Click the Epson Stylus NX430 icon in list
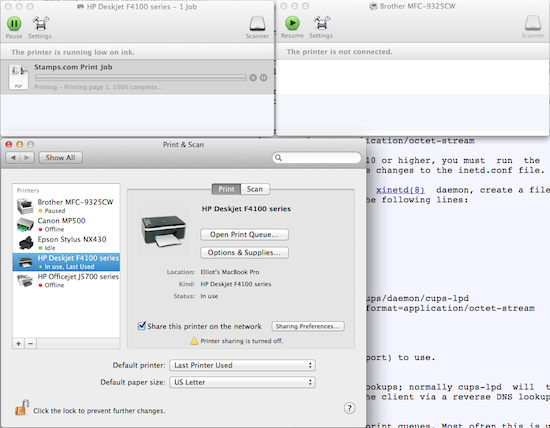 26,243
